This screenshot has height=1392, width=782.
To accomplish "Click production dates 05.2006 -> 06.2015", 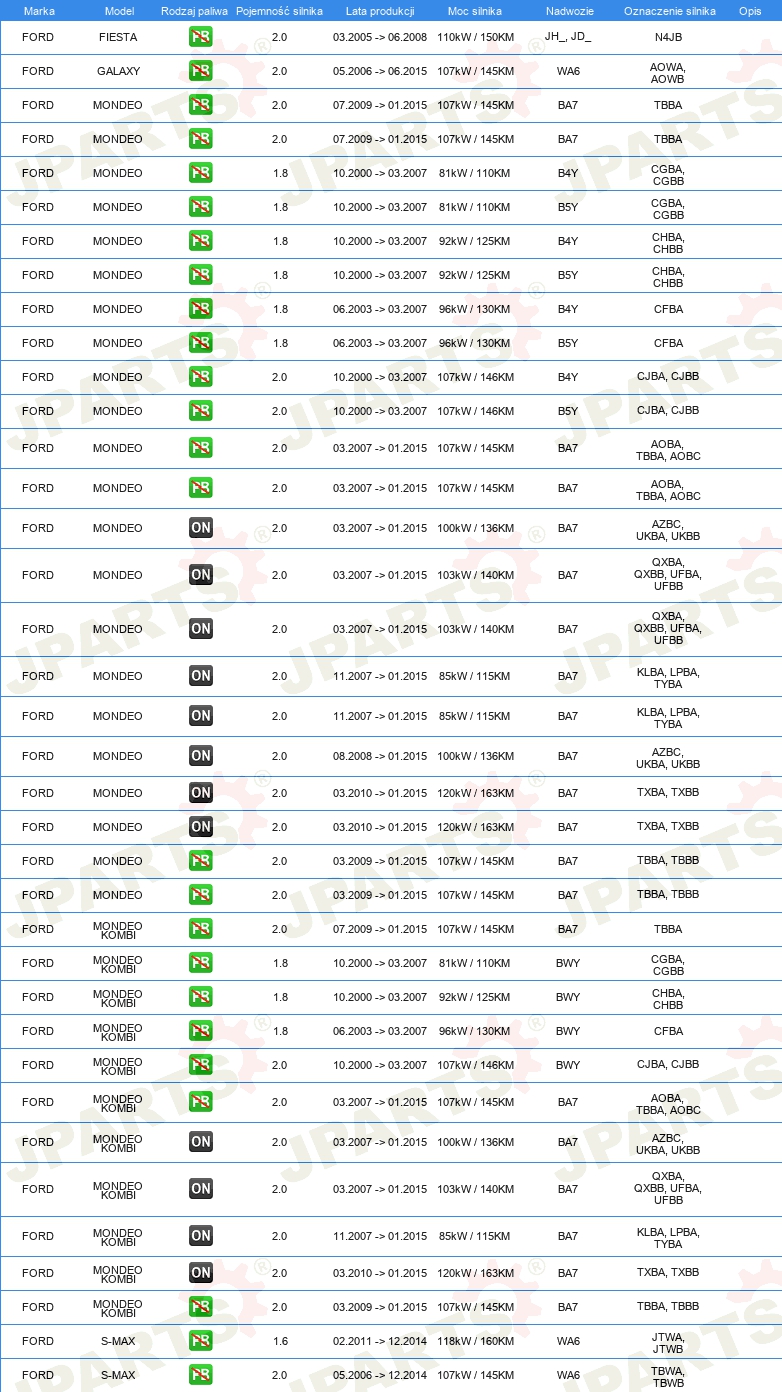I will click(x=380, y=71).
